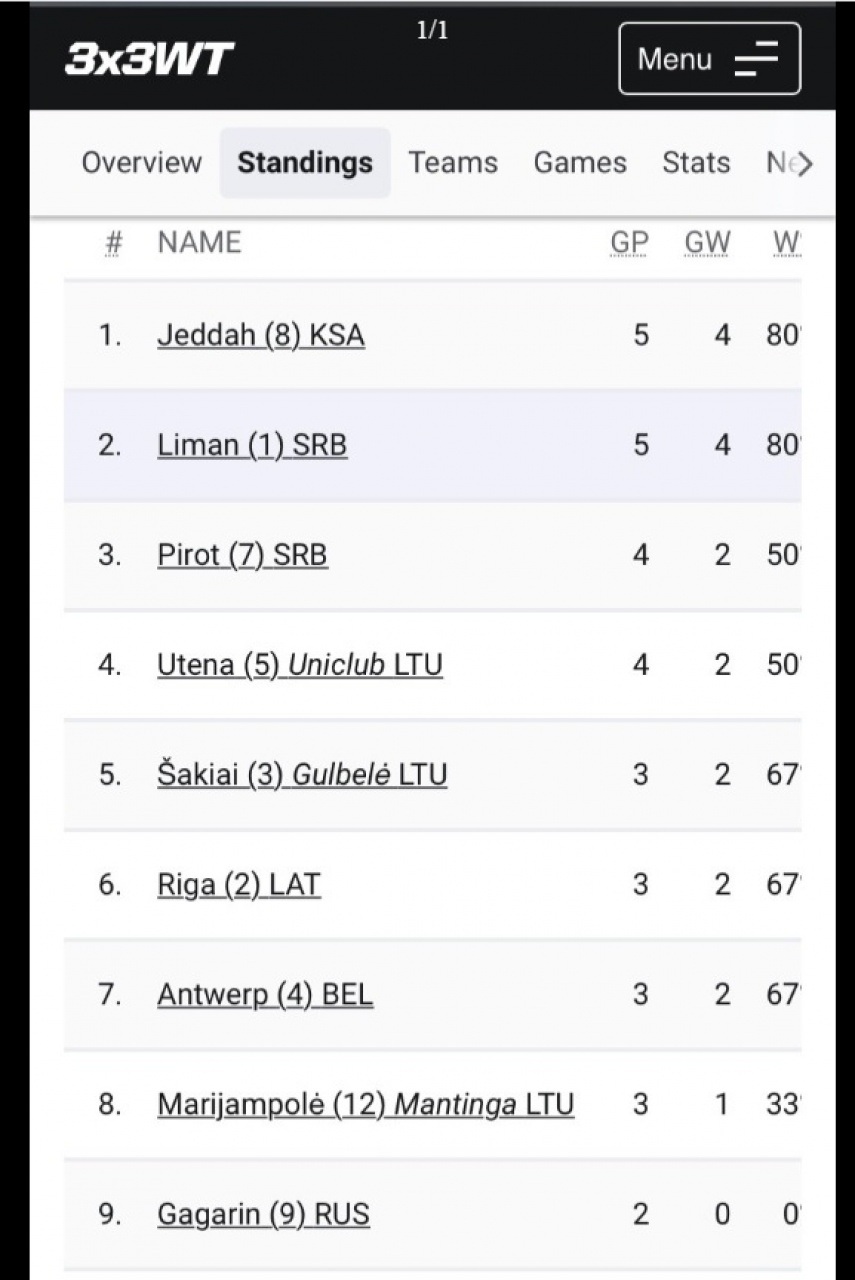Open the Gagarin (9) RUS team link
855x1280 pixels.
(263, 1215)
